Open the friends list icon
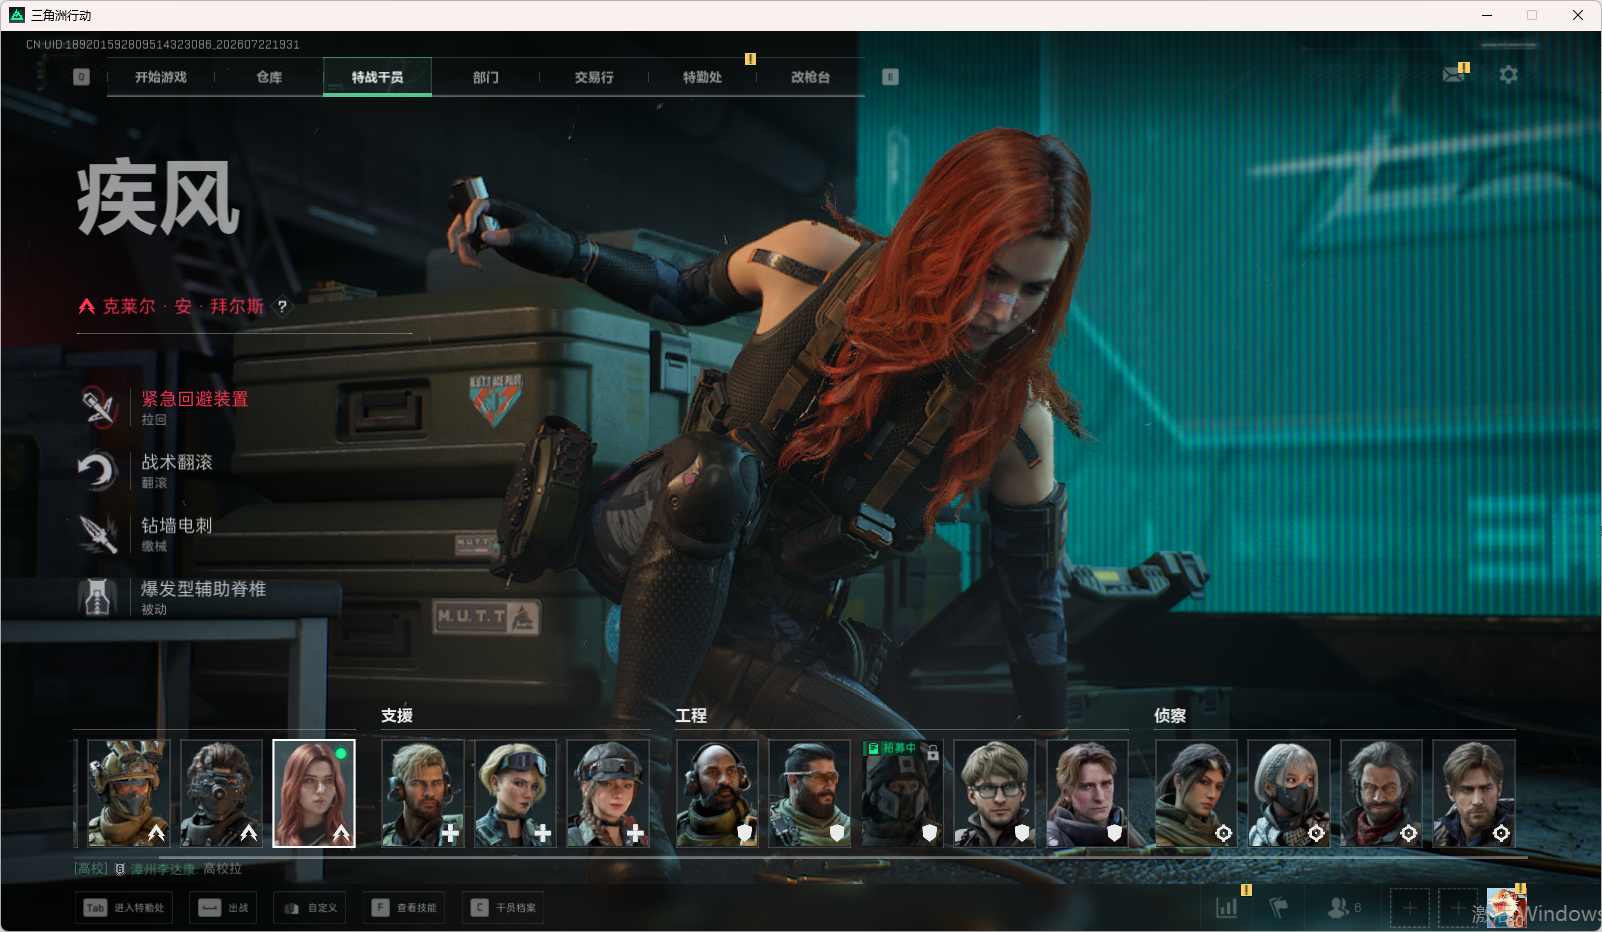The height and width of the screenshot is (932, 1602). tap(1339, 908)
